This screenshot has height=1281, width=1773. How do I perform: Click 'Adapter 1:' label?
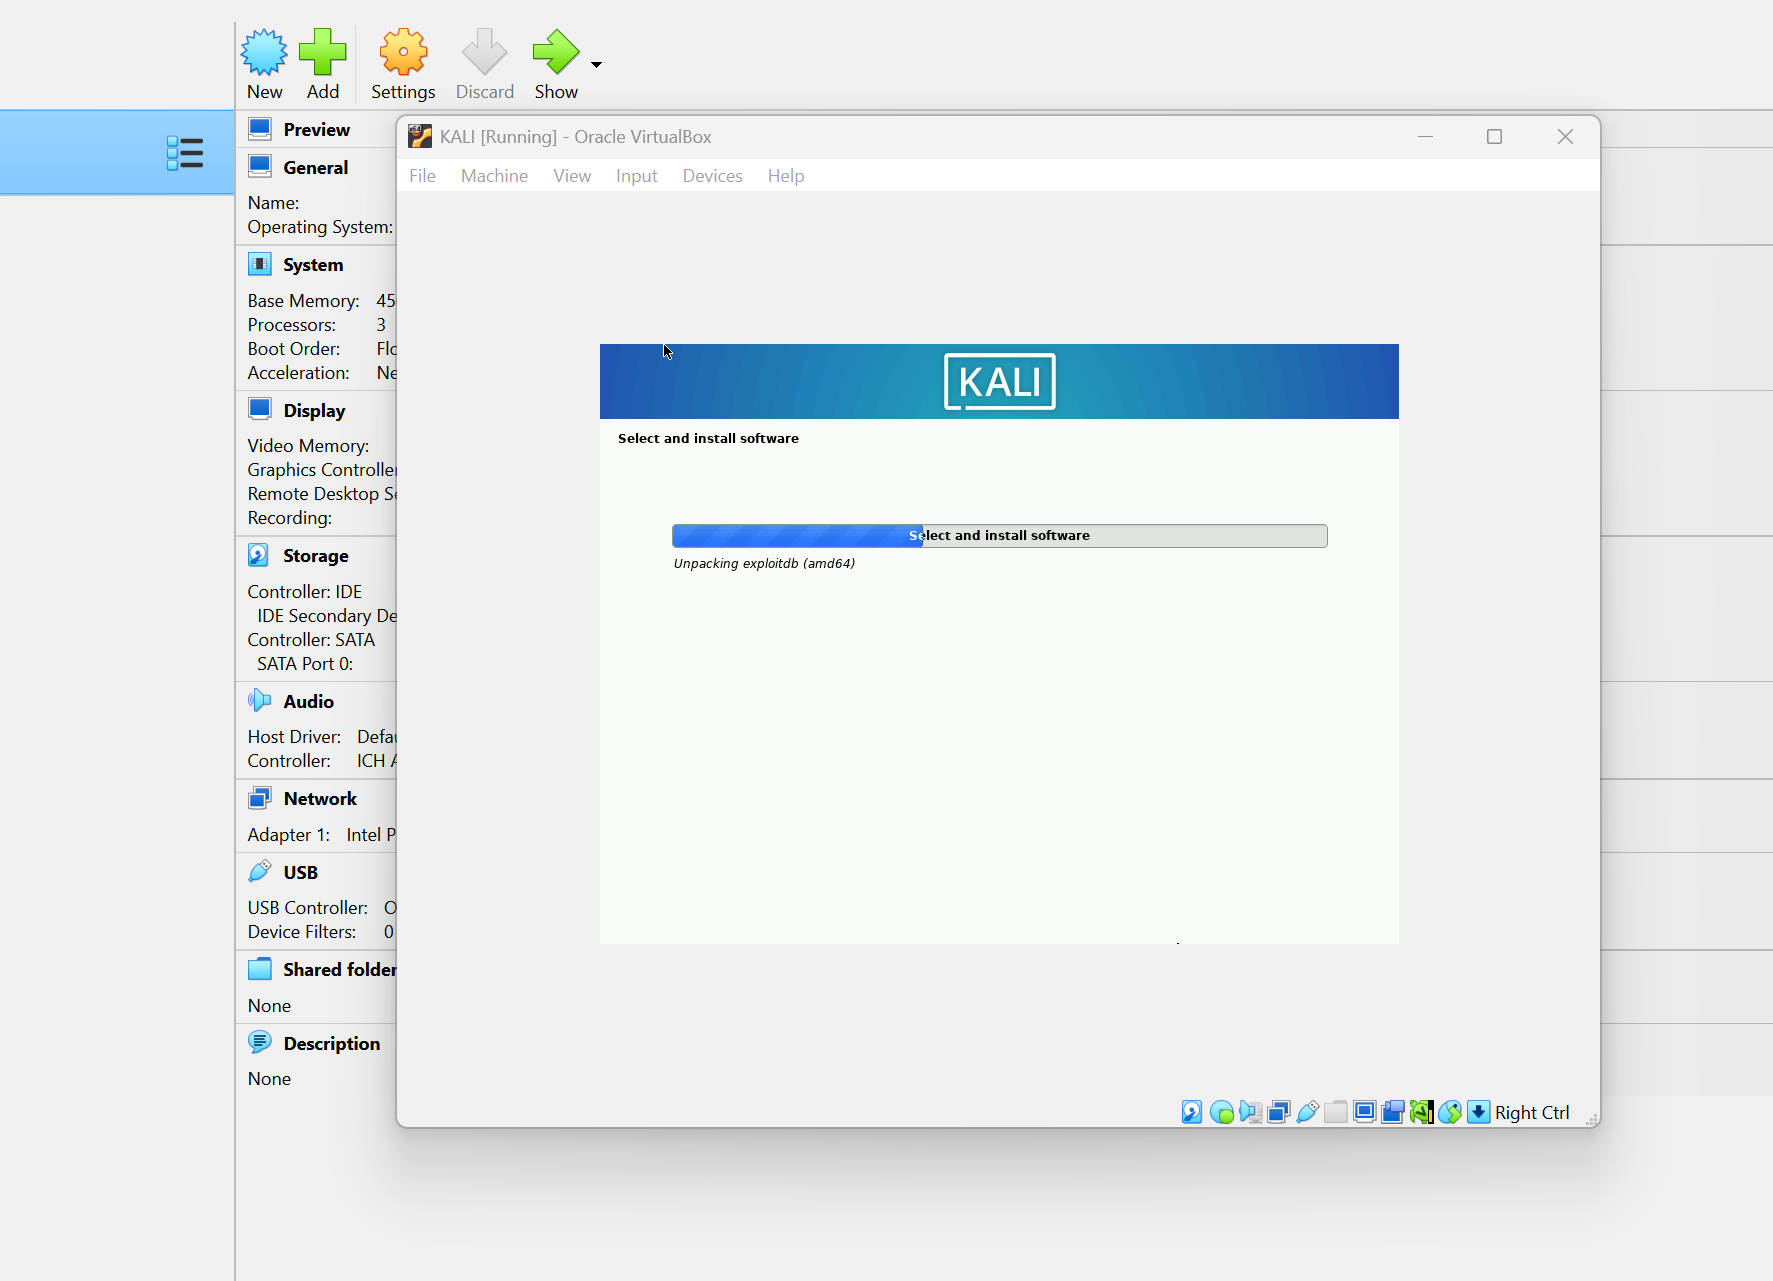tap(289, 835)
